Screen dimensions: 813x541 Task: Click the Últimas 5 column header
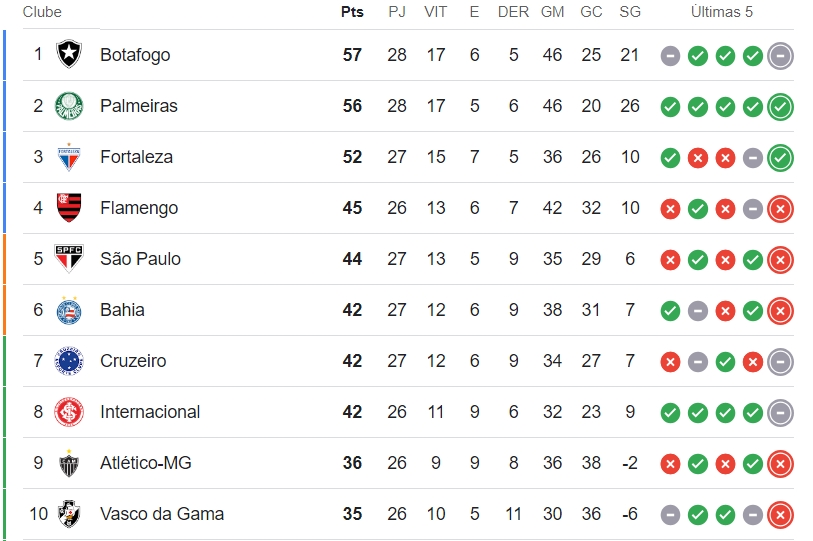(722, 12)
